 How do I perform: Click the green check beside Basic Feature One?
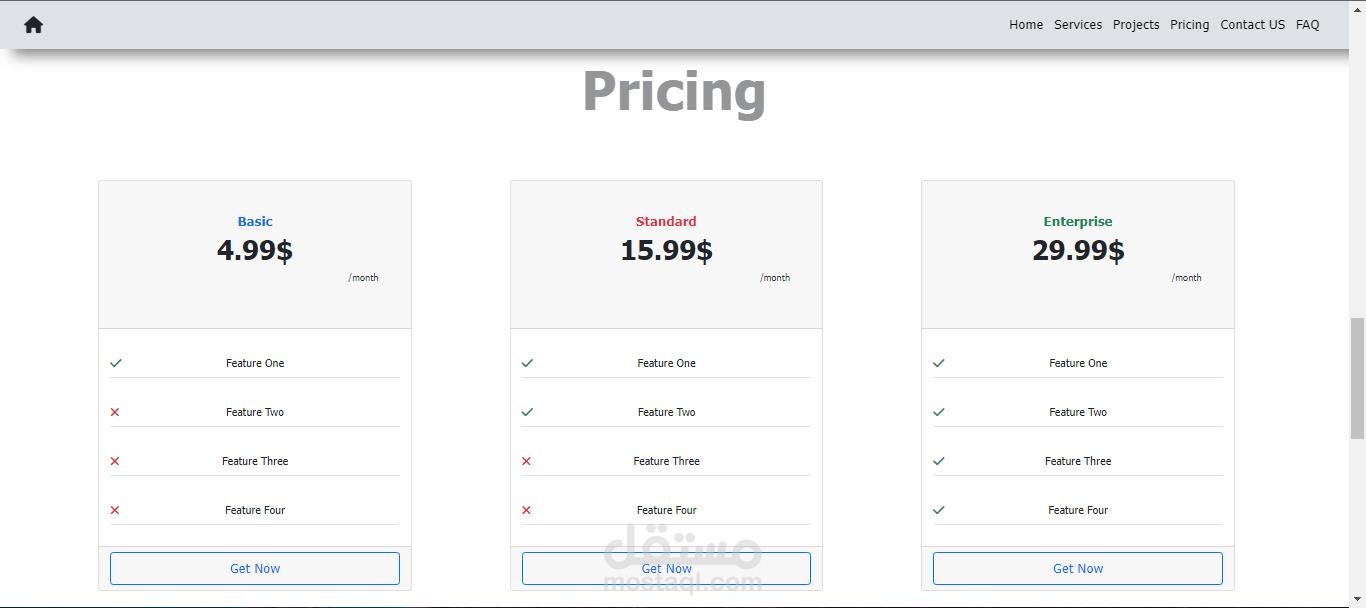[116, 363]
